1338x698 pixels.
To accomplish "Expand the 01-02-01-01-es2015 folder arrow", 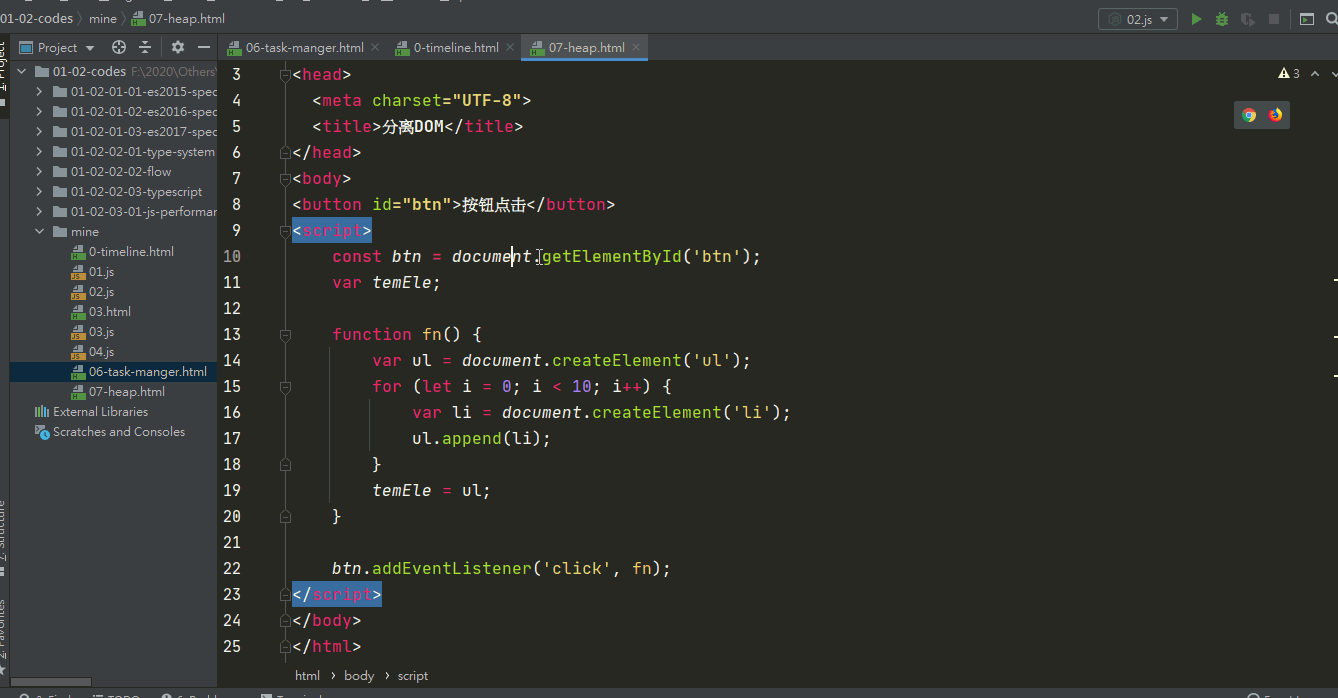I will [40, 92].
